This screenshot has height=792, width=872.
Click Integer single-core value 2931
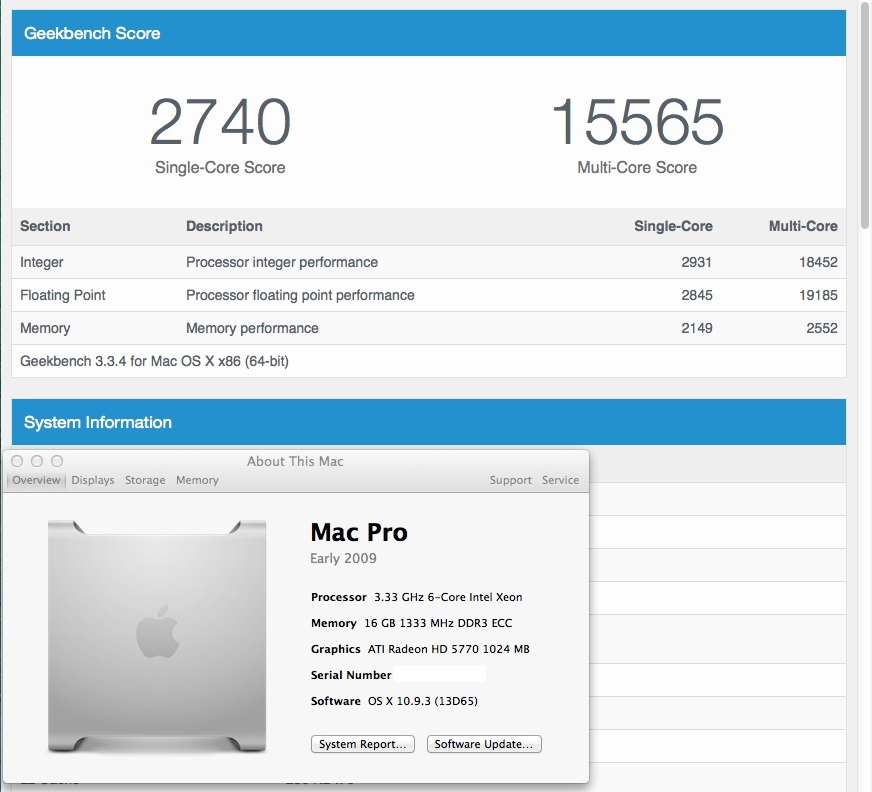click(697, 262)
